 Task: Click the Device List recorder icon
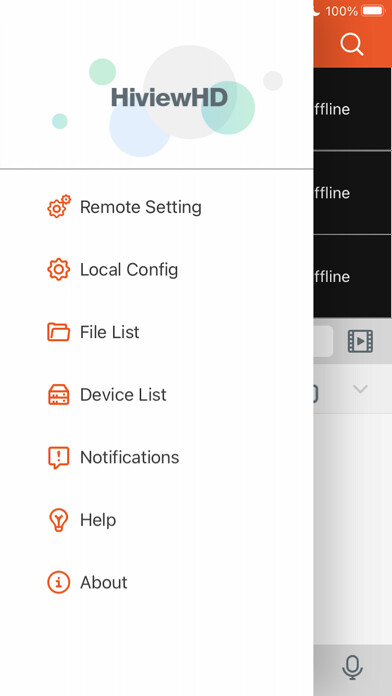[x=59, y=395]
